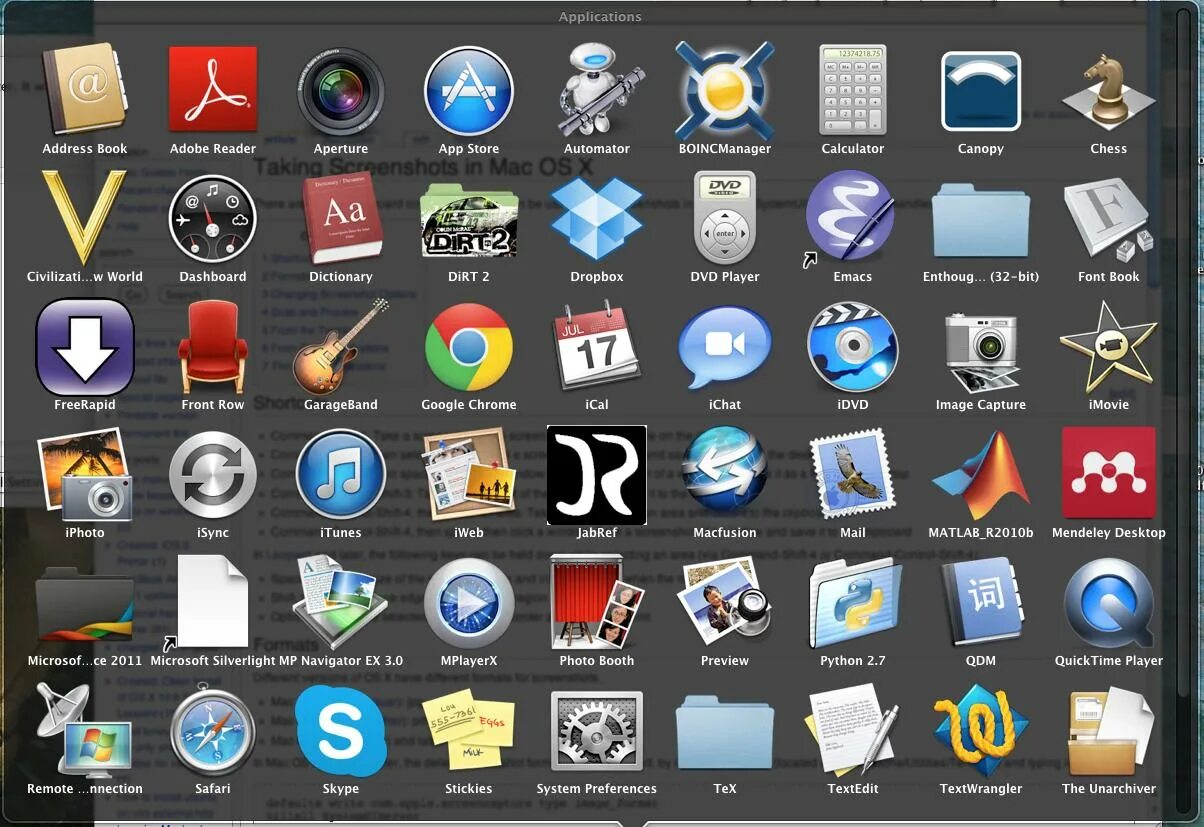
Task: Open the Chess knight icon
Action: pos(1109,90)
